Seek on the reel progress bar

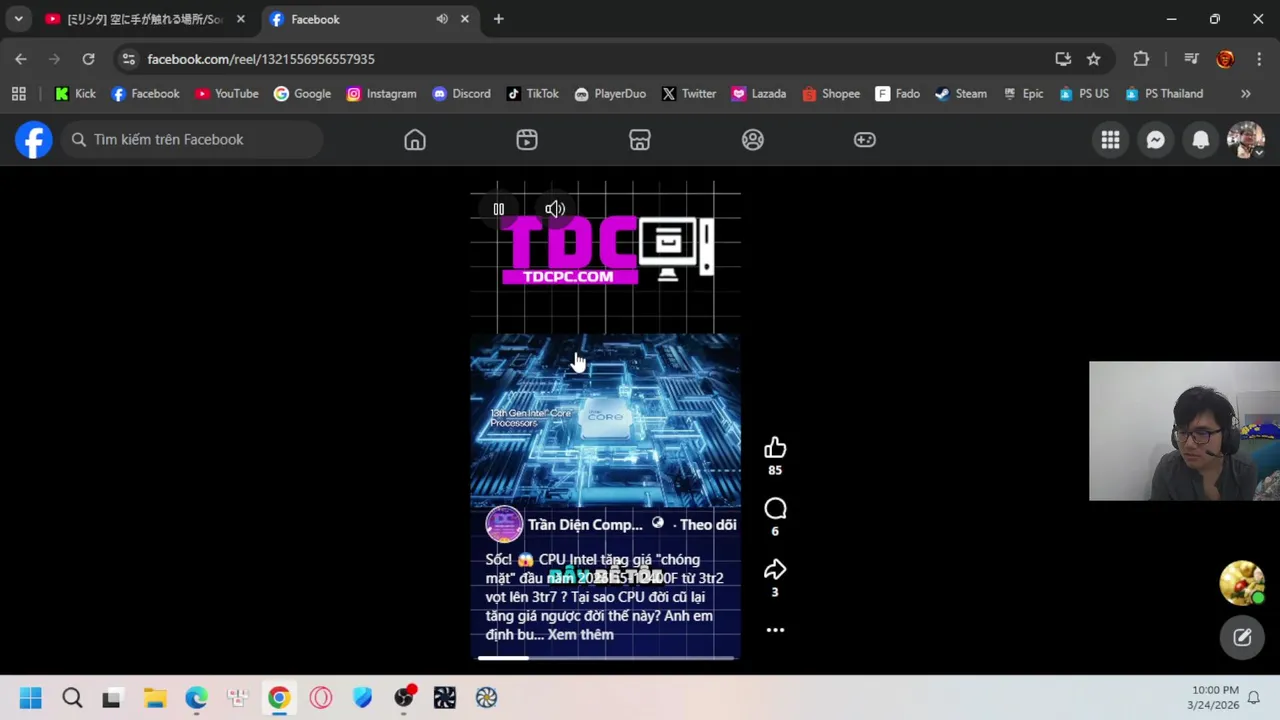click(606, 658)
